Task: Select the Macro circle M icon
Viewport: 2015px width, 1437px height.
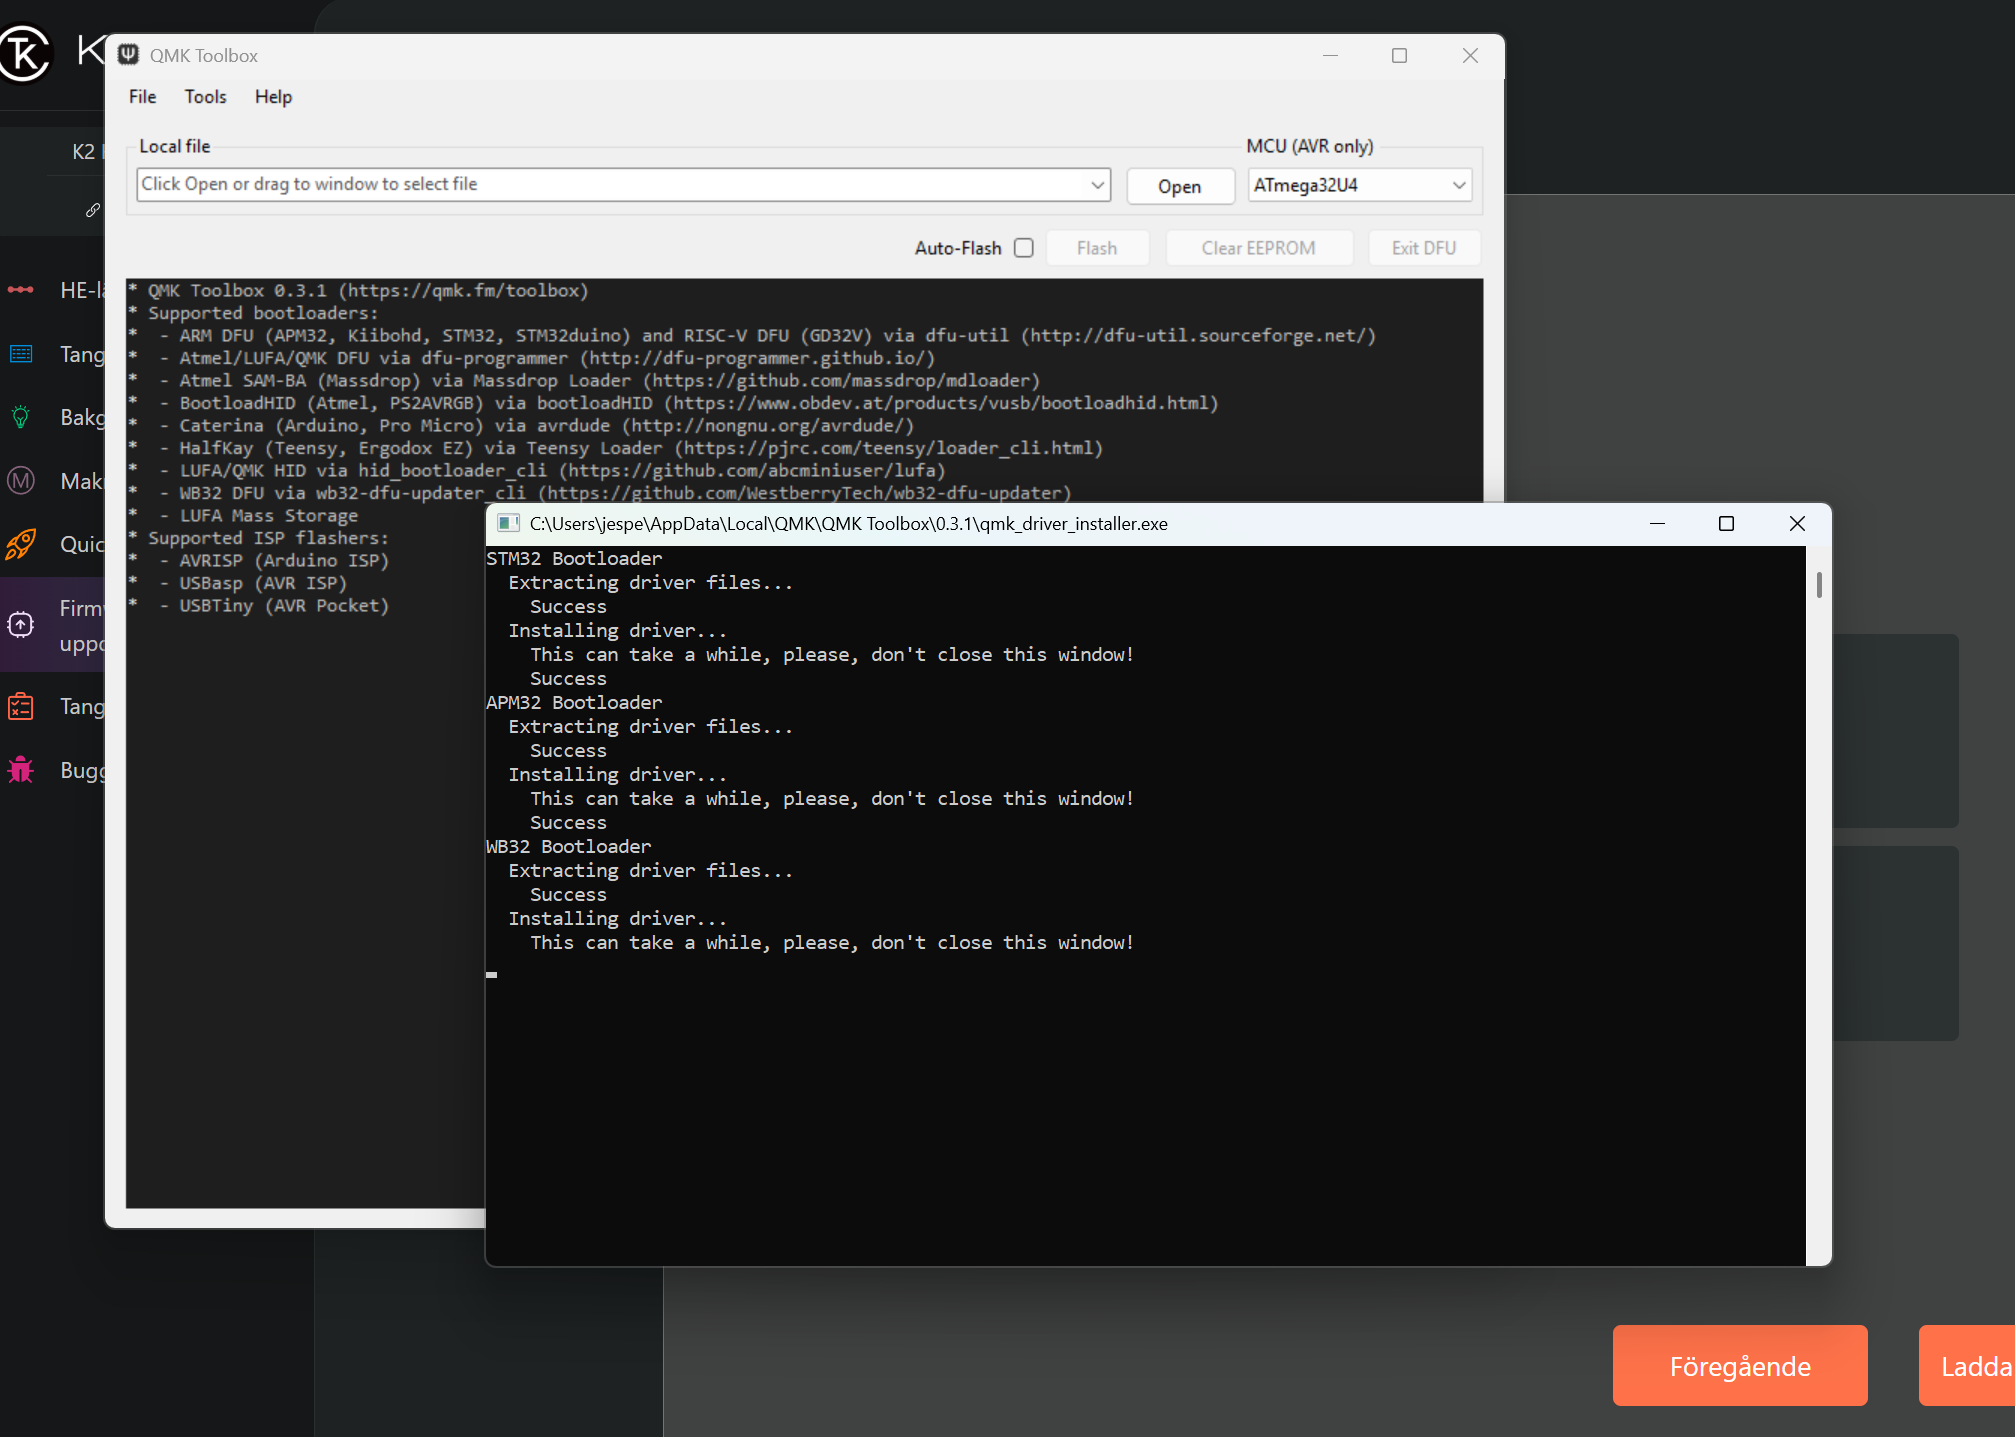Action: 21,481
